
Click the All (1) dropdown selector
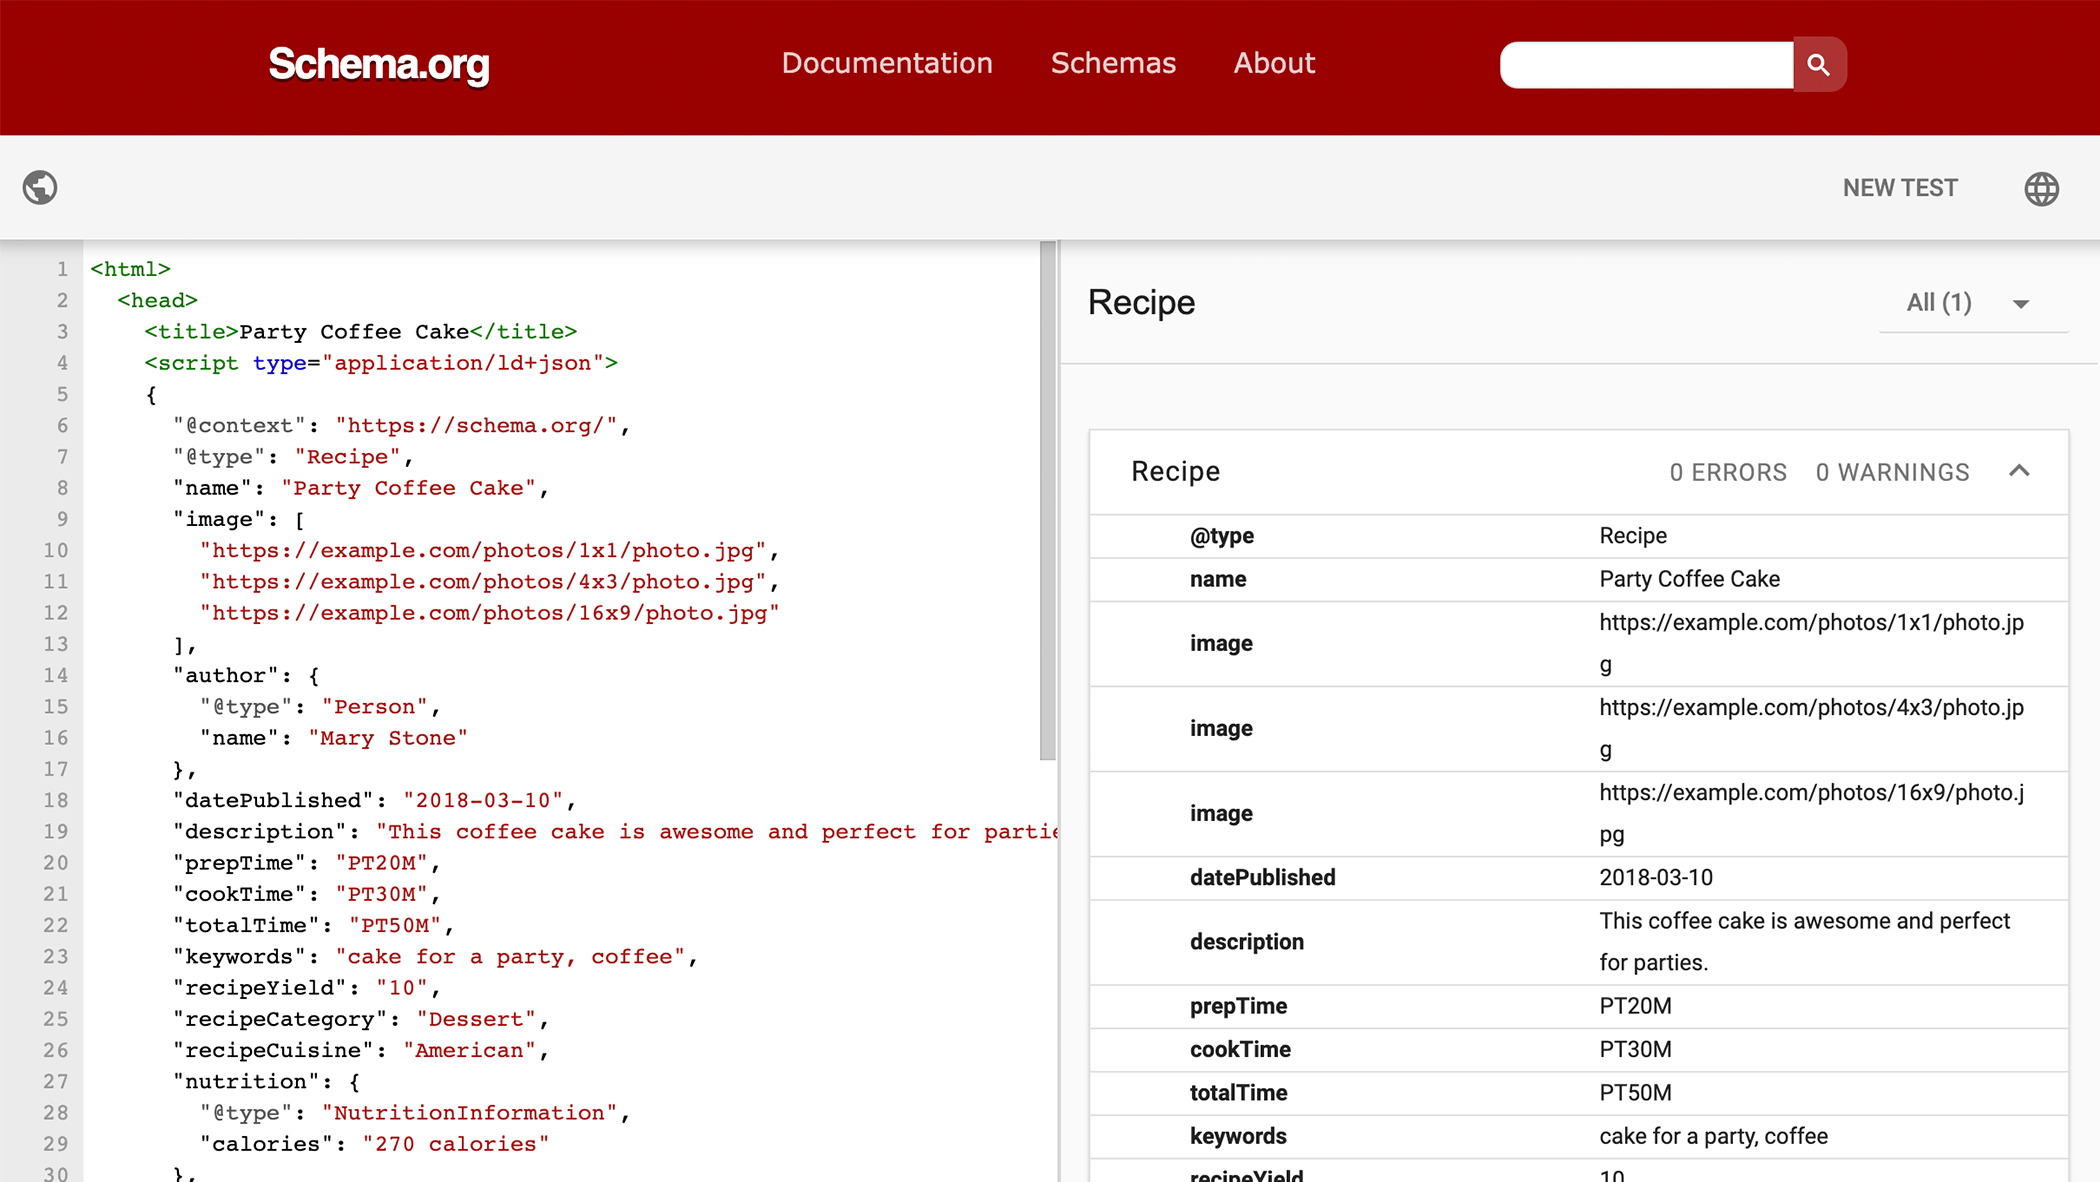coord(1964,303)
